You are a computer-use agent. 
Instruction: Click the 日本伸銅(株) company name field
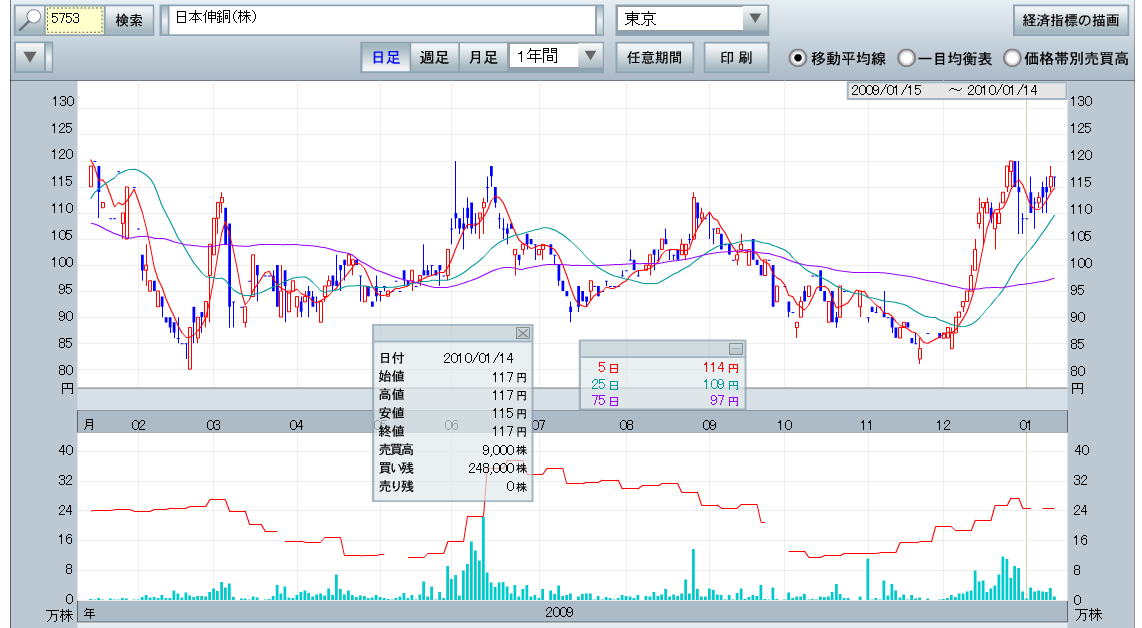point(385,19)
